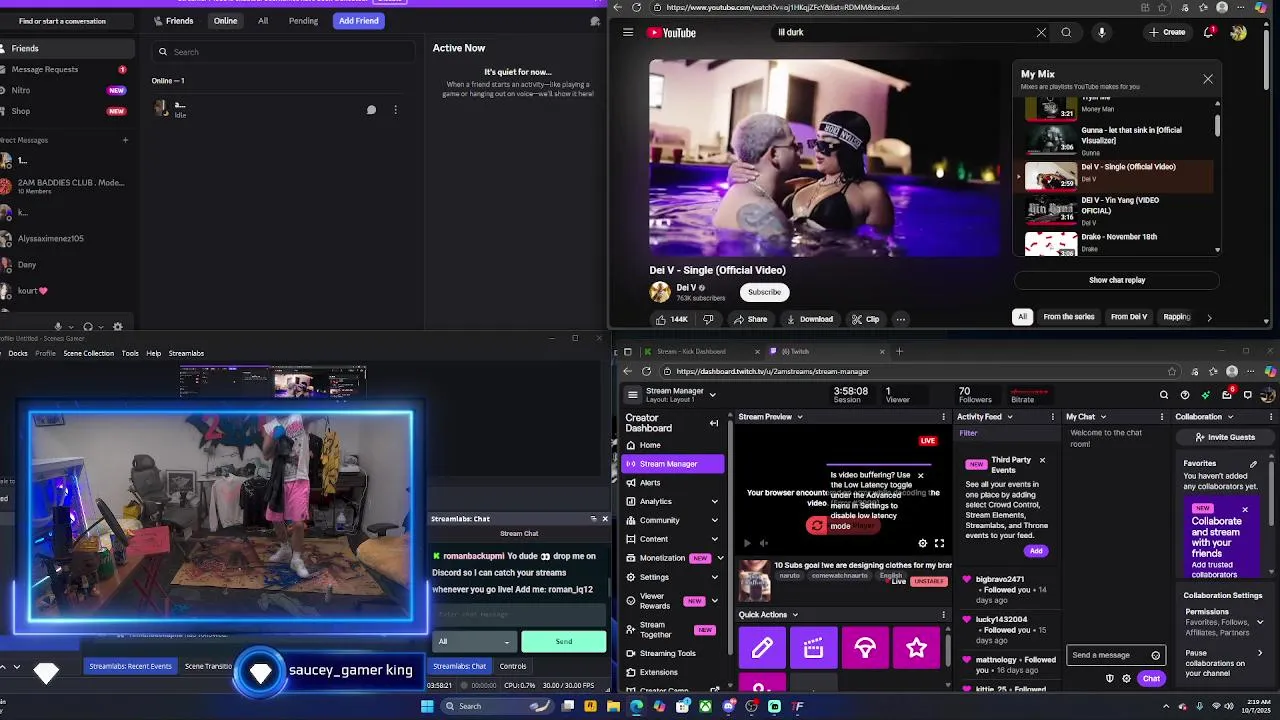Open the emote picker in My Chat
The image size is (1280, 720).
pyautogui.click(x=1156, y=655)
